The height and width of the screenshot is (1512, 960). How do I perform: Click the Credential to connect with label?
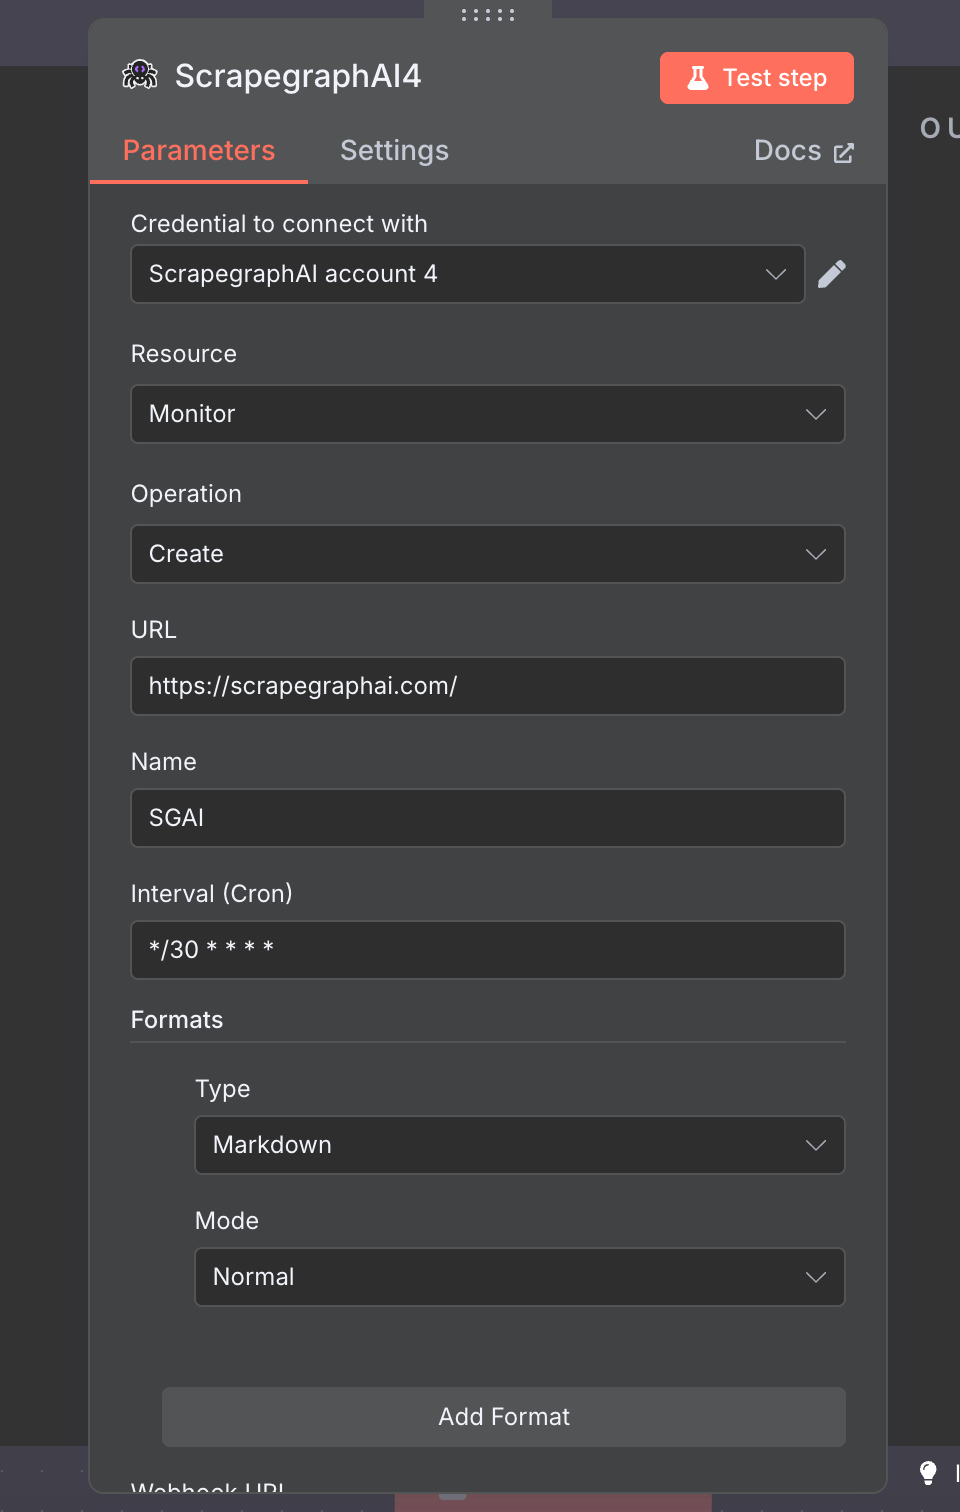(x=279, y=224)
